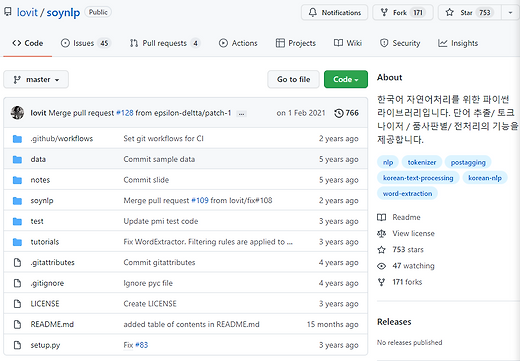Click the View license scale icon

coord(381,234)
